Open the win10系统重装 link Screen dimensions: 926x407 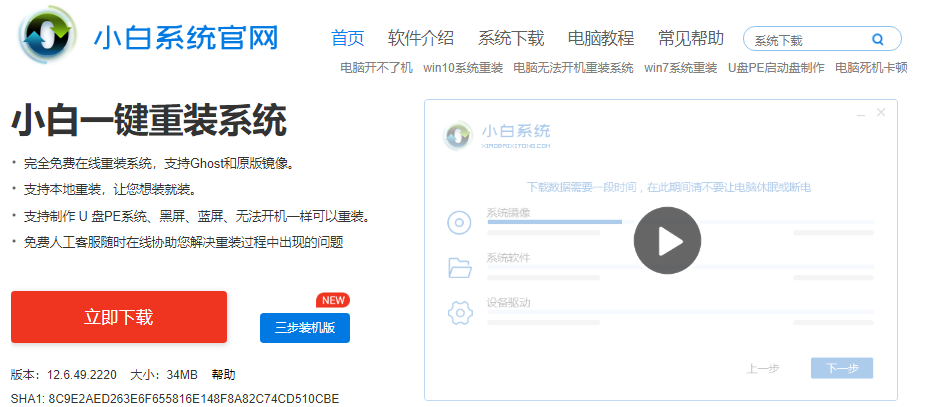(462, 68)
